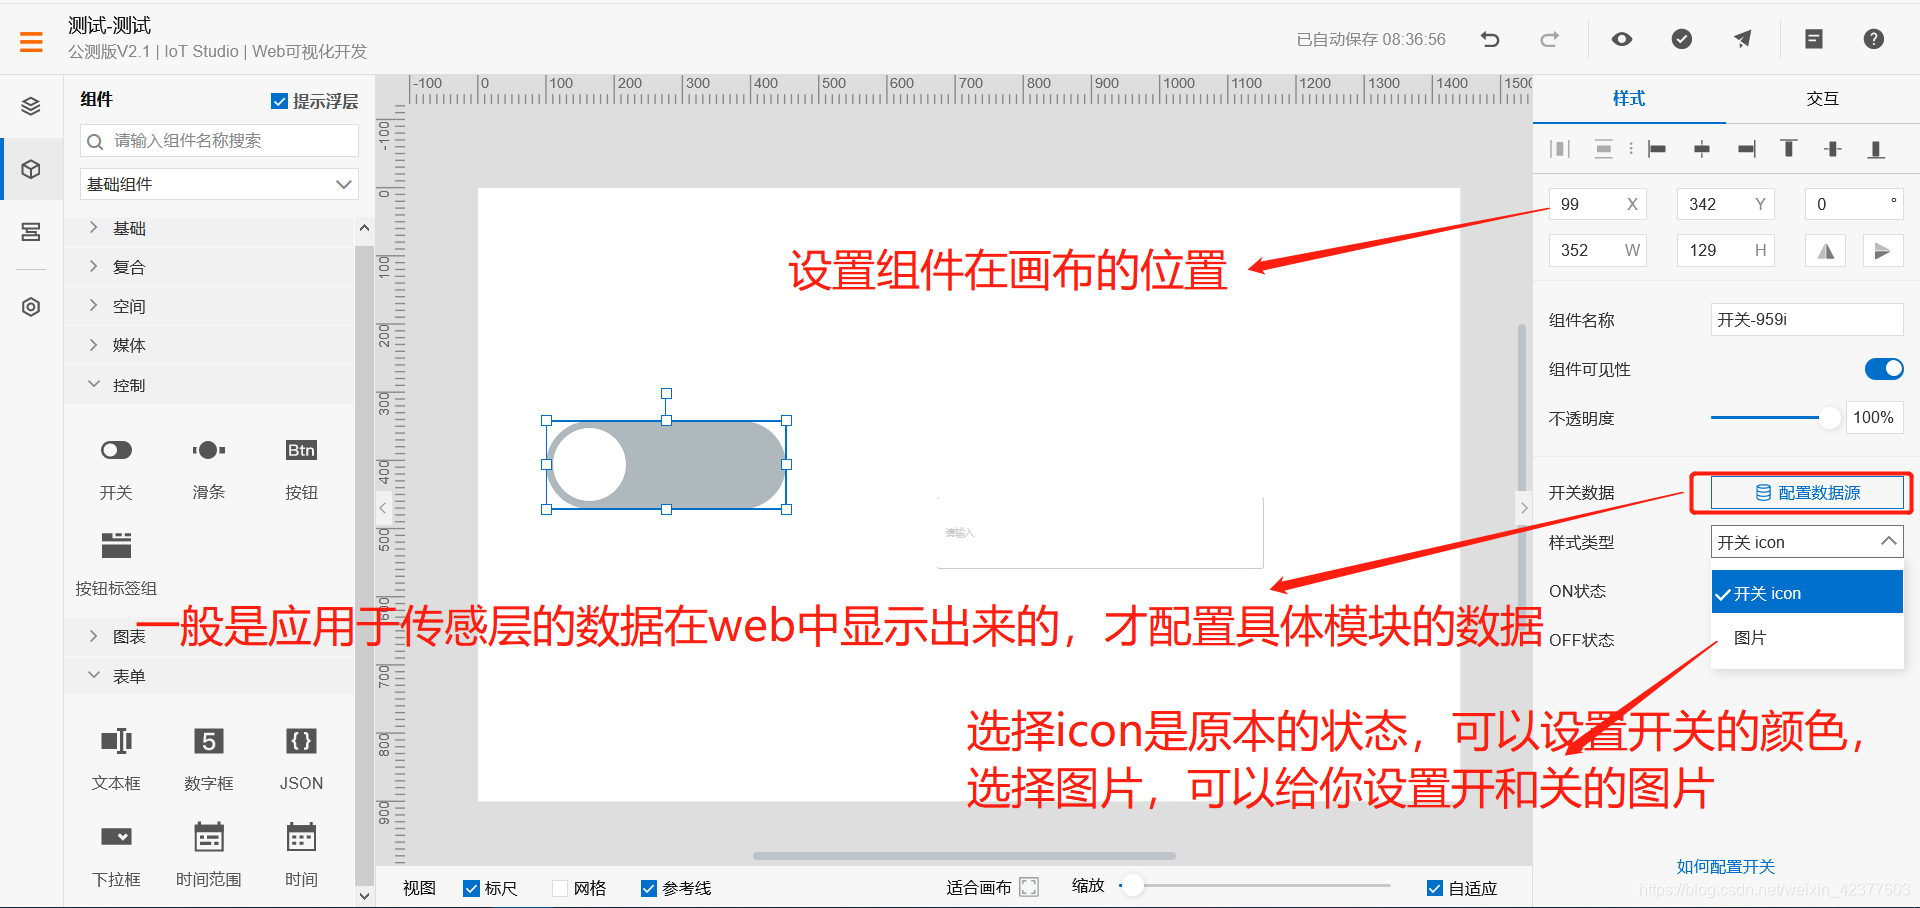Switch to 交互 tab
This screenshot has width=1920, height=908.
pyautogui.click(x=1822, y=98)
